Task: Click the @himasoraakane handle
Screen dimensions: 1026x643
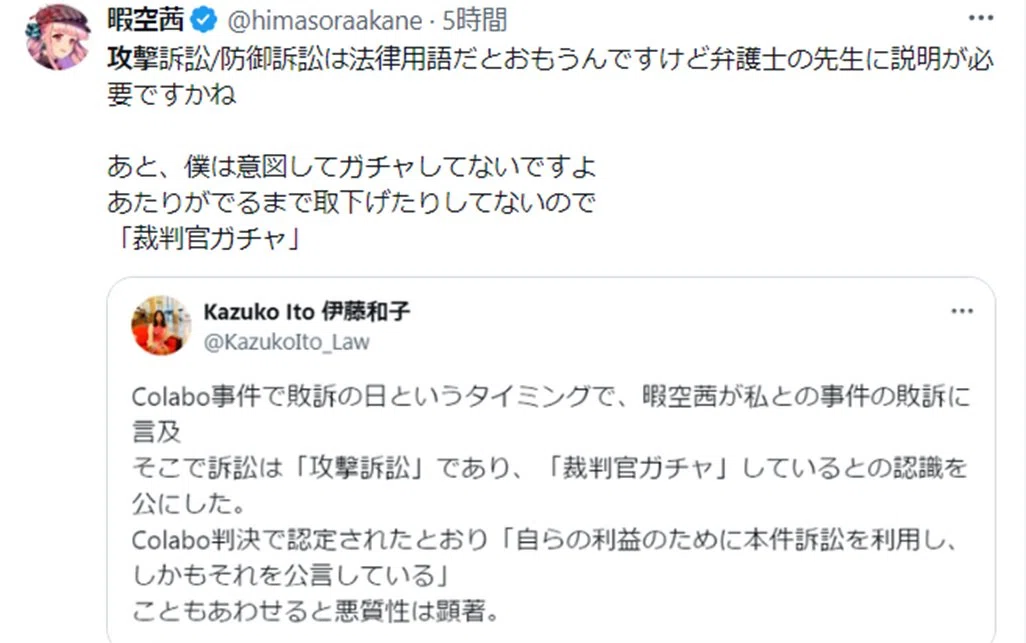Action: [x=325, y=21]
